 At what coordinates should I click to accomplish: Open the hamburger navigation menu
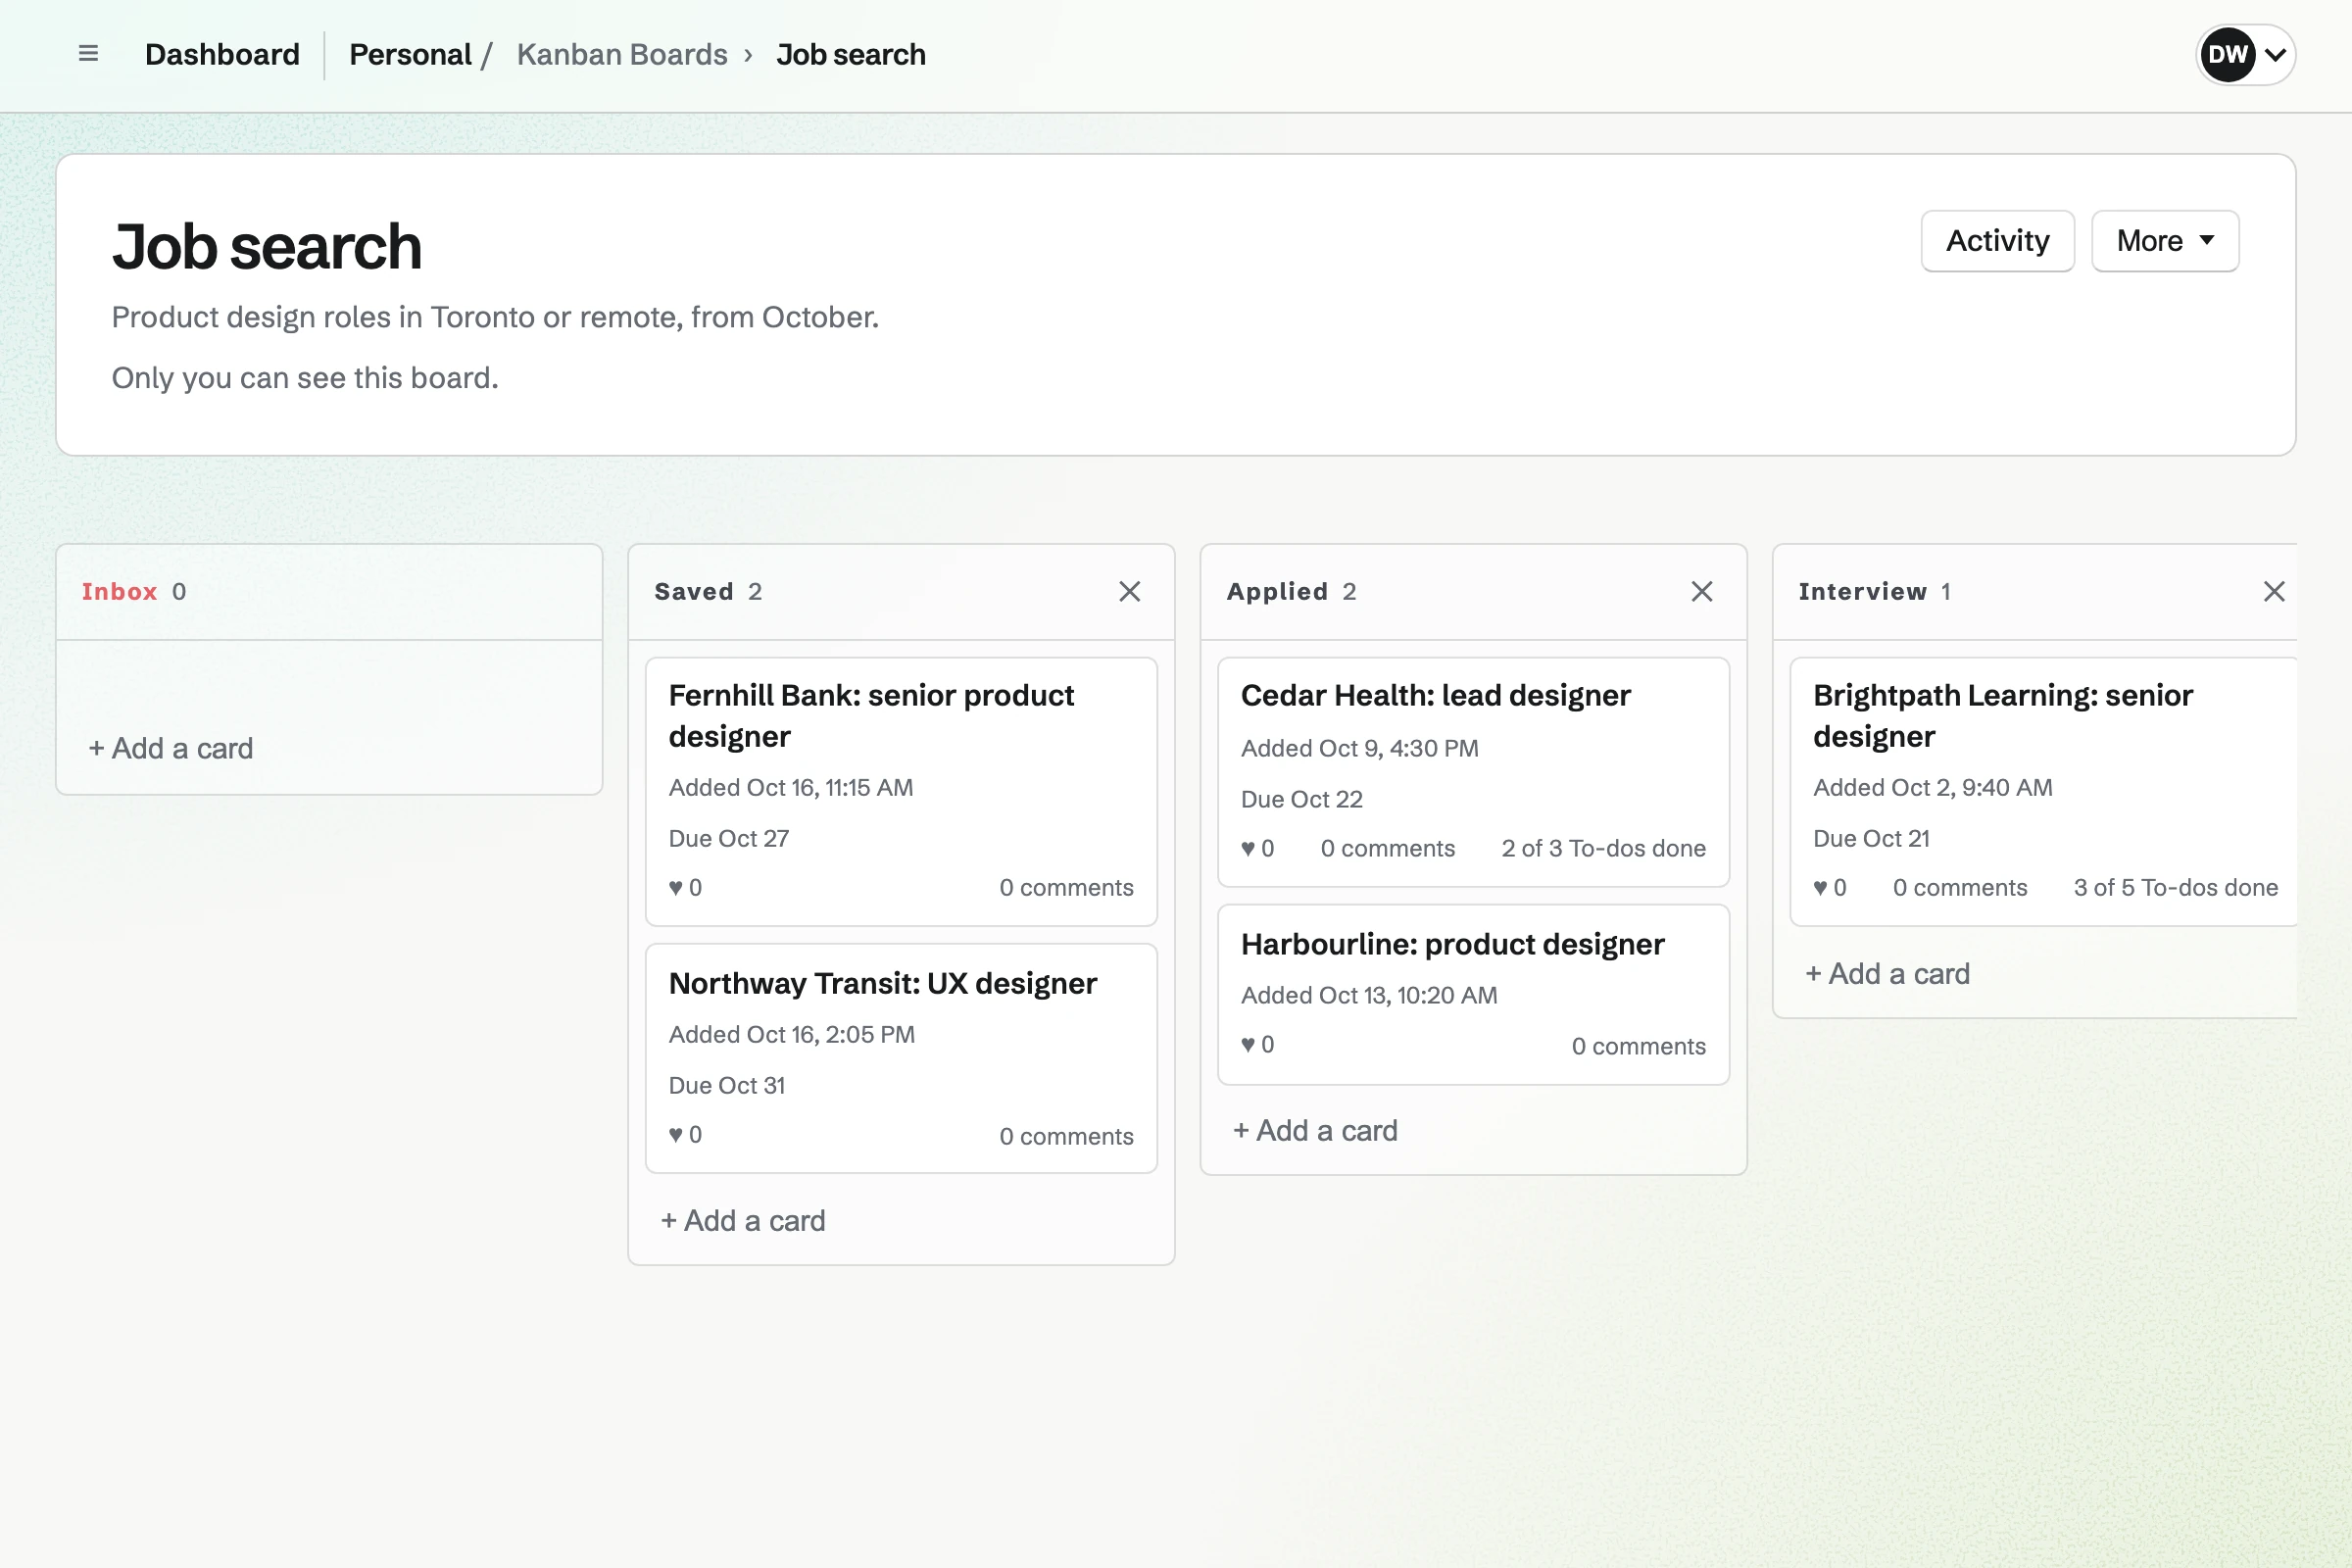point(88,54)
